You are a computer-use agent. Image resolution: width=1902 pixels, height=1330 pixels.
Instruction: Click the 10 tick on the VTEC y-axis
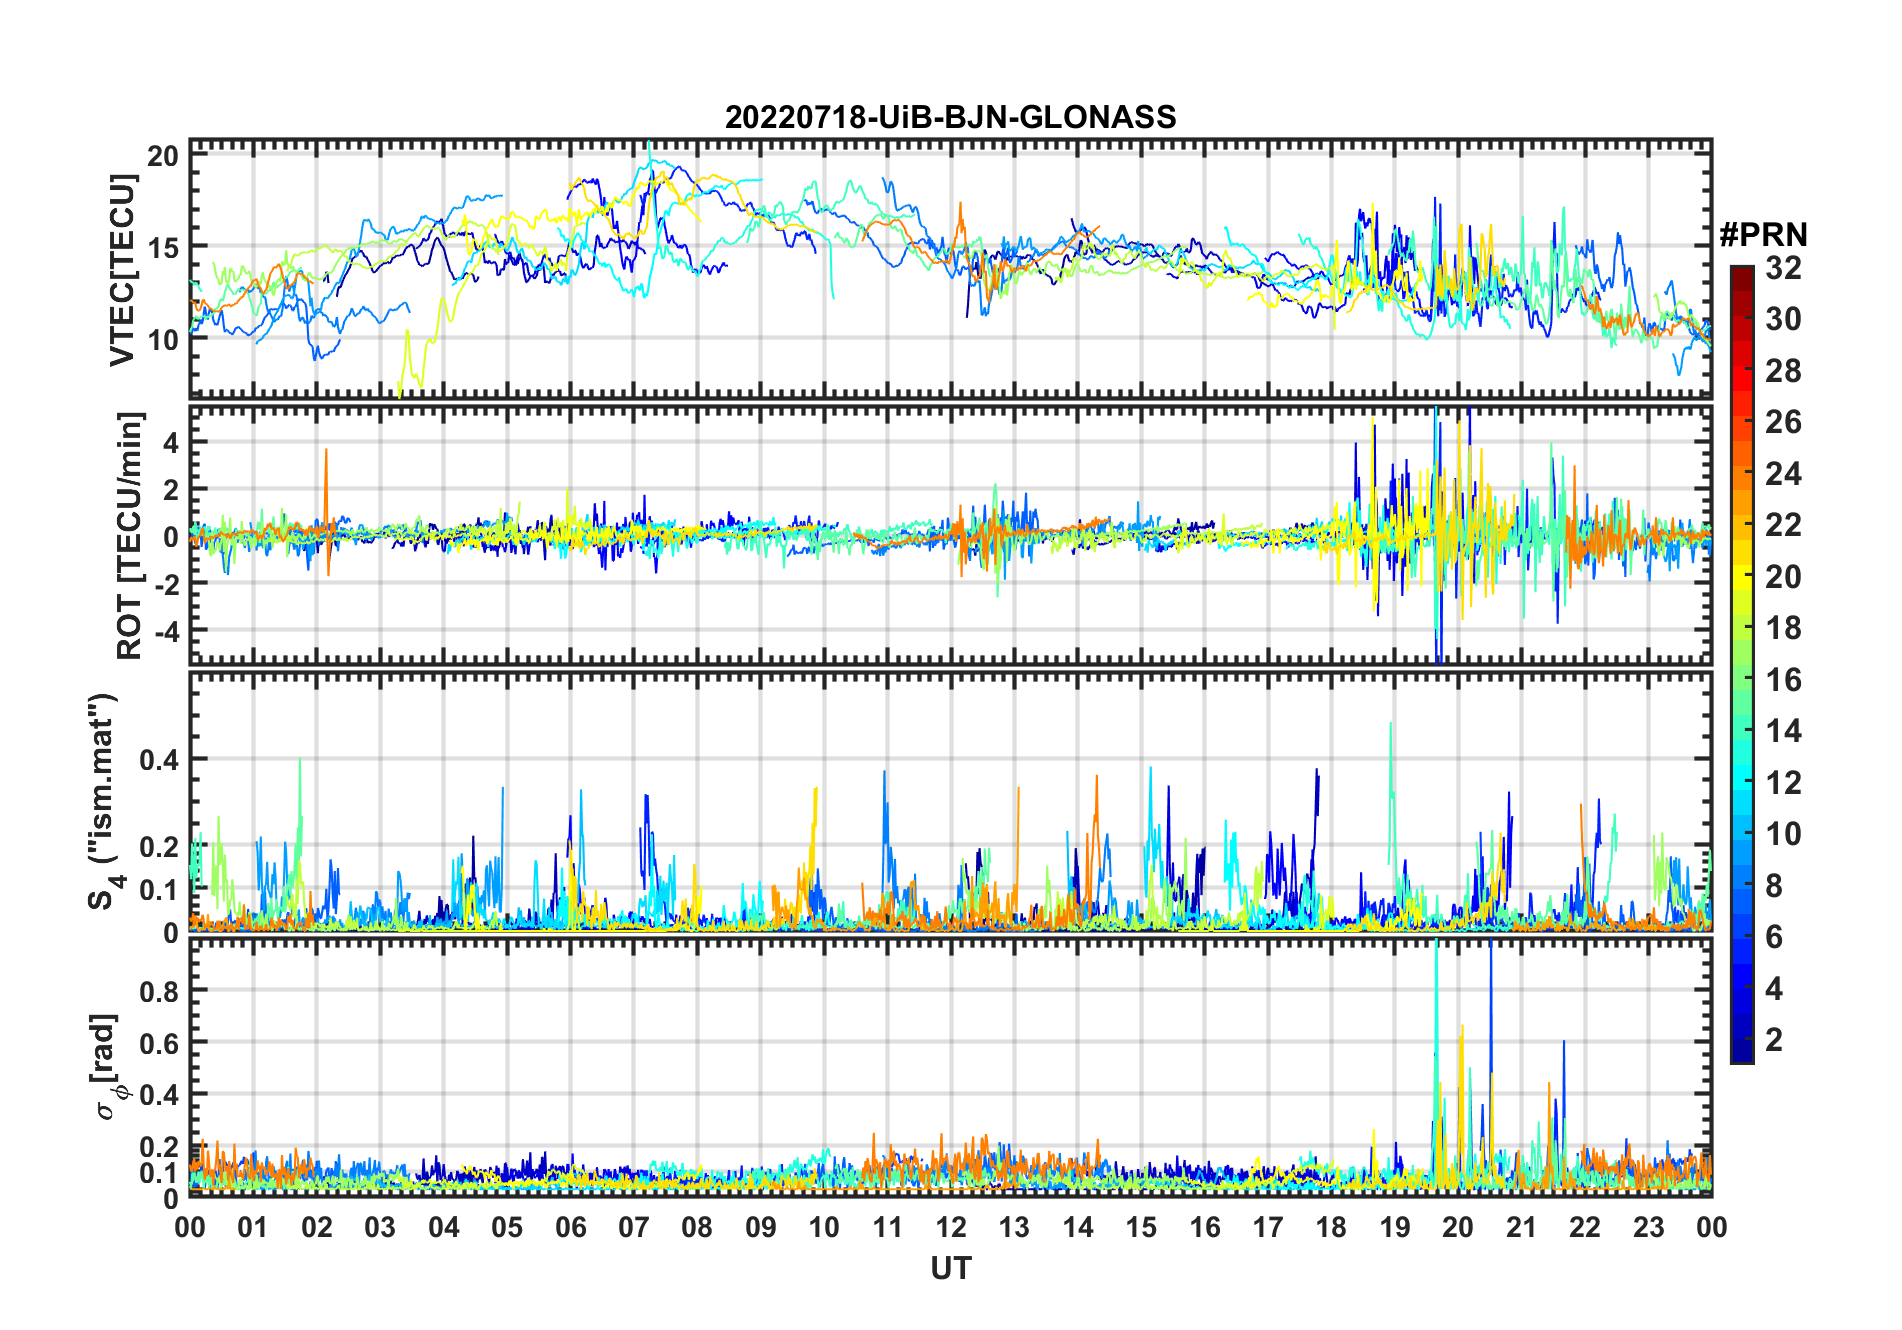click(163, 340)
